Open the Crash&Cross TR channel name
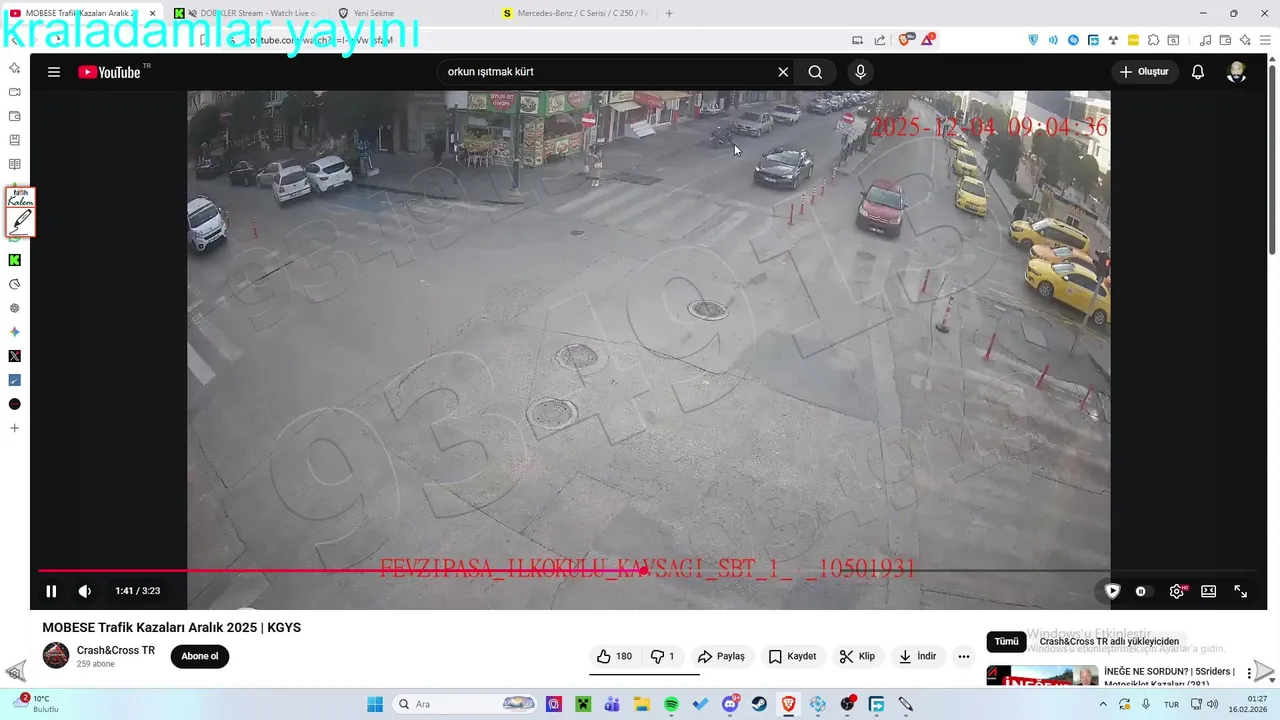This screenshot has width=1280, height=720. [x=116, y=650]
